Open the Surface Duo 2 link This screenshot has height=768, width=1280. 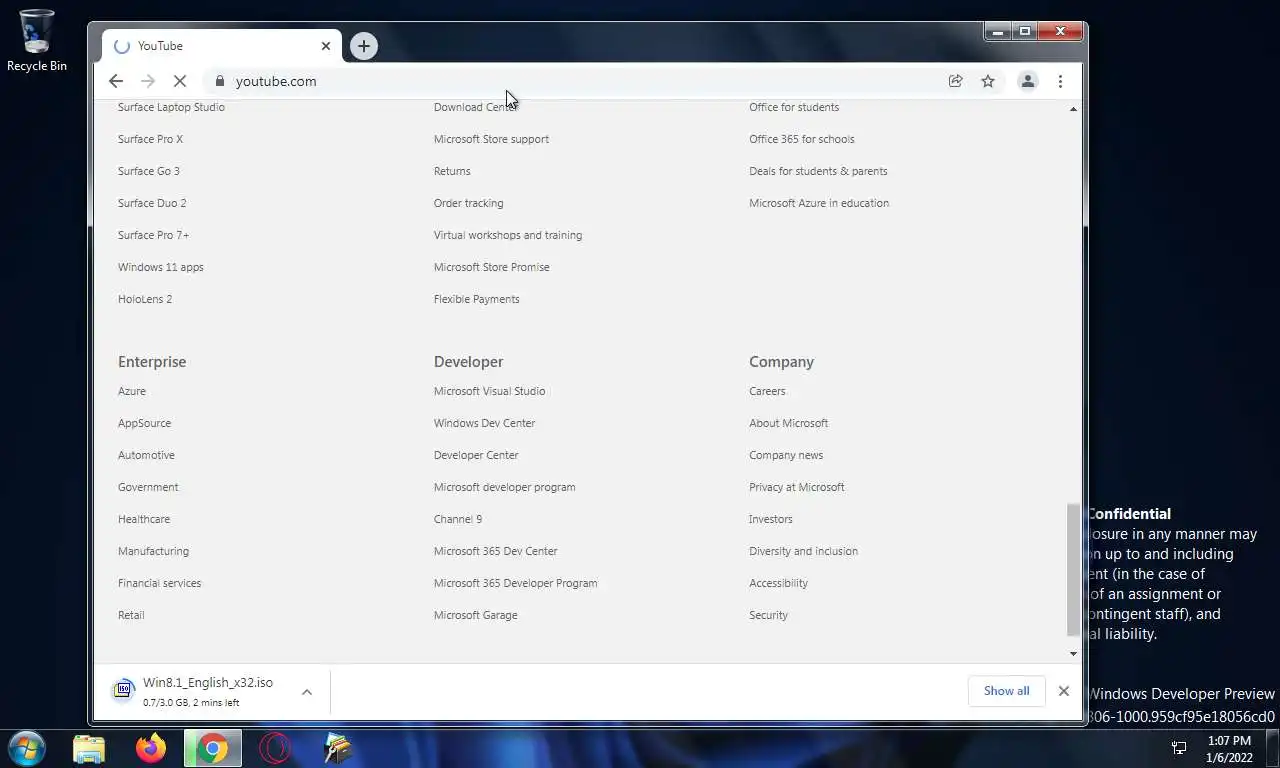[x=152, y=203]
